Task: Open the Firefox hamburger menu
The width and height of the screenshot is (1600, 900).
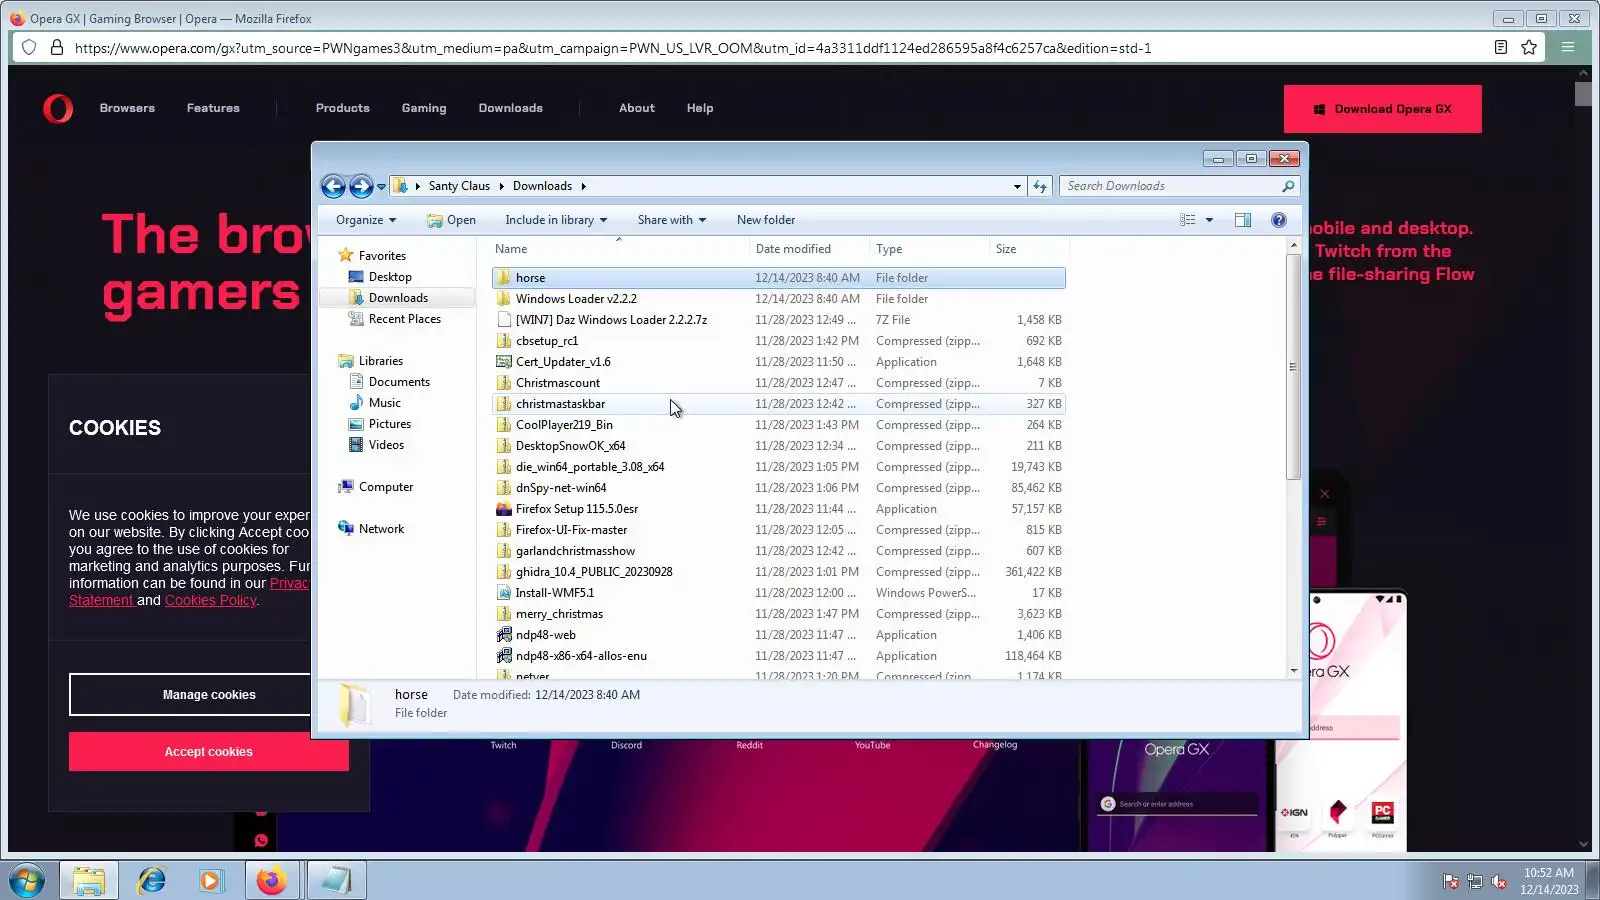Action: (x=1568, y=48)
